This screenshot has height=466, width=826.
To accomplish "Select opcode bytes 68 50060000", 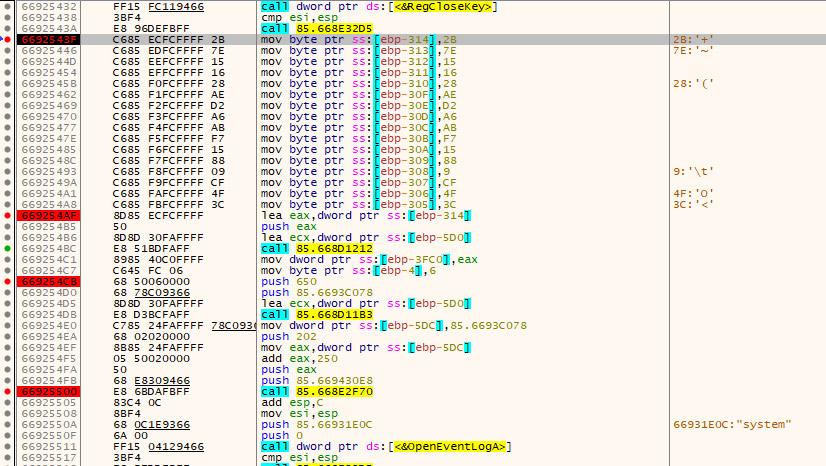I will 151,282.
